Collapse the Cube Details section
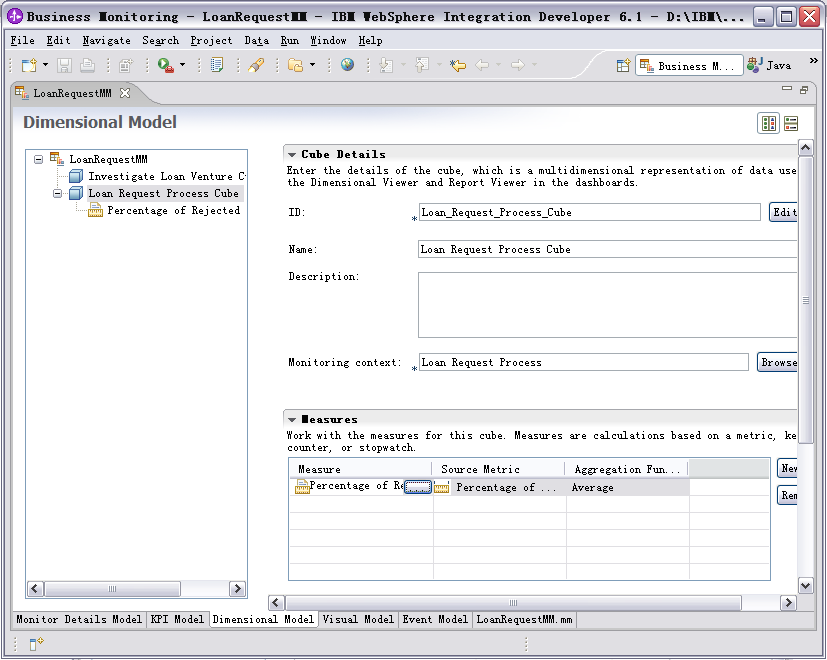The height and width of the screenshot is (660, 827). 292,155
